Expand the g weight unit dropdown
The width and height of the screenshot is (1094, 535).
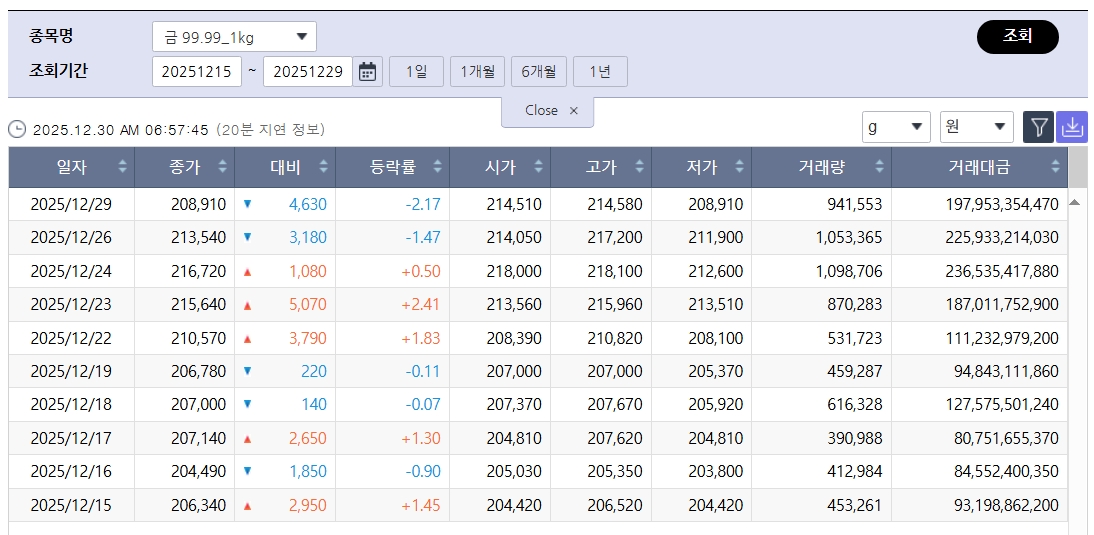point(896,127)
